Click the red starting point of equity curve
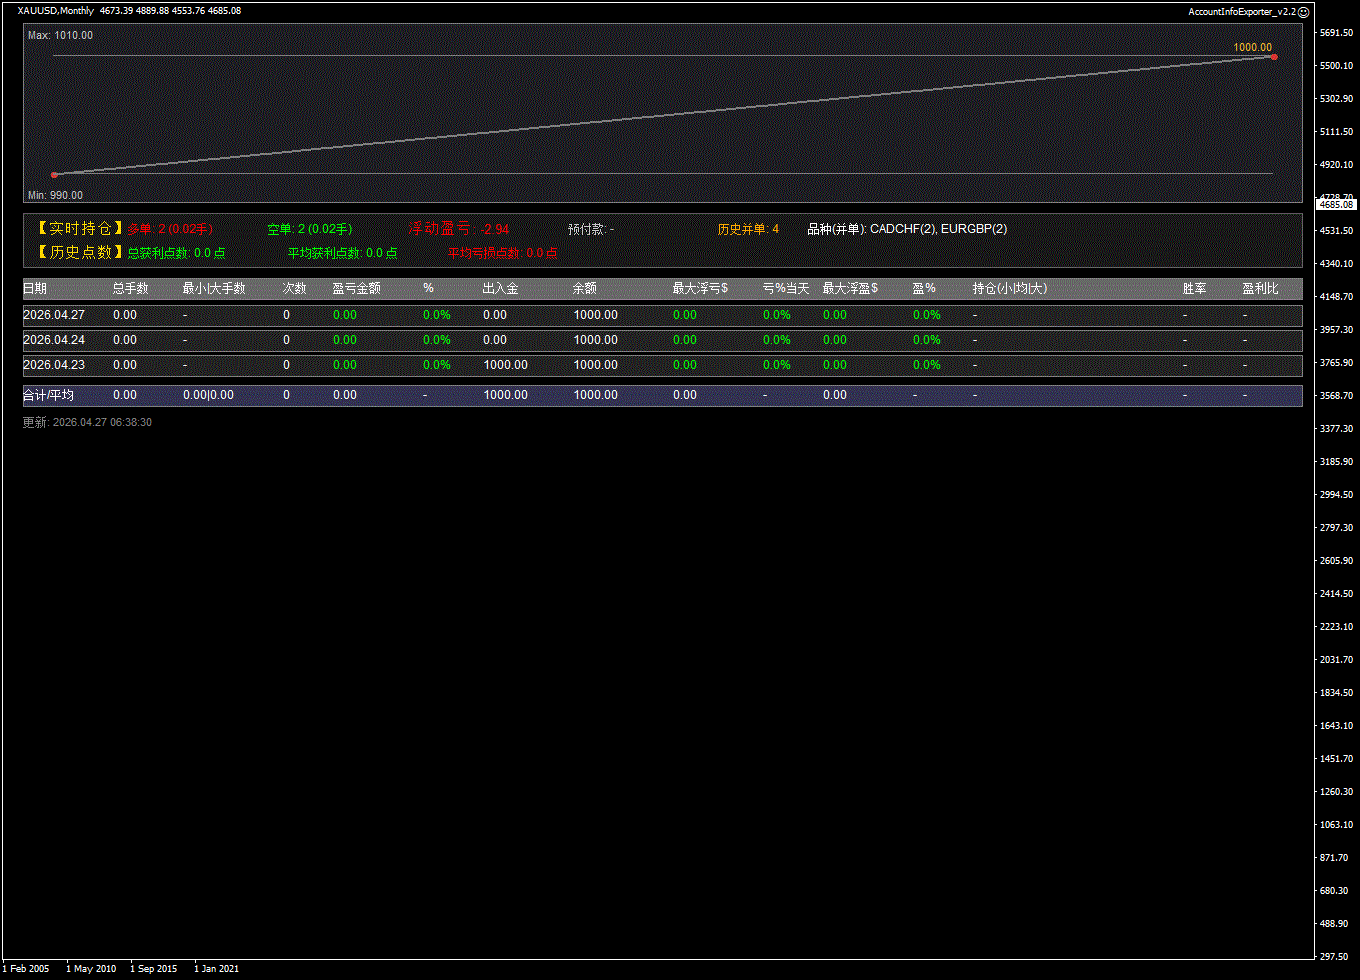This screenshot has height=980, width=1360. pyautogui.click(x=54, y=175)
